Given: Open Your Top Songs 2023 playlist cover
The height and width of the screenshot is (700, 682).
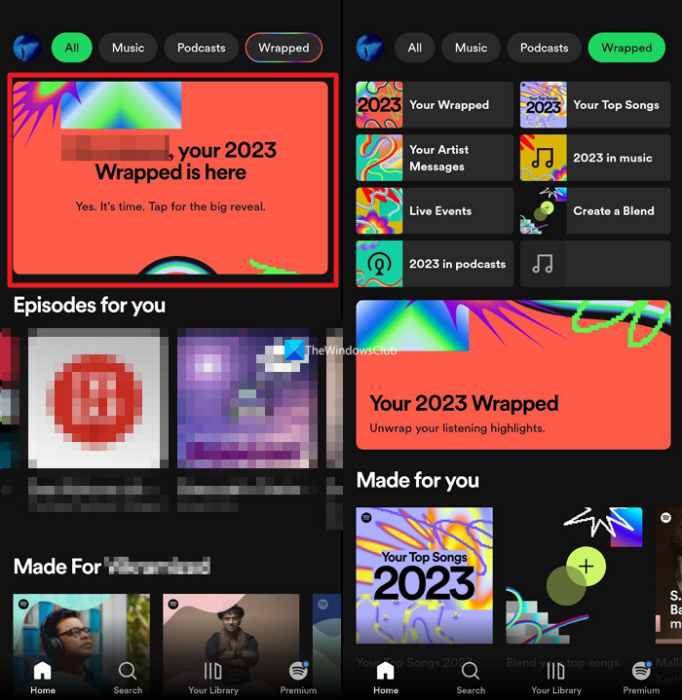Looking at the screenshot, I should (x=424, y=575).
